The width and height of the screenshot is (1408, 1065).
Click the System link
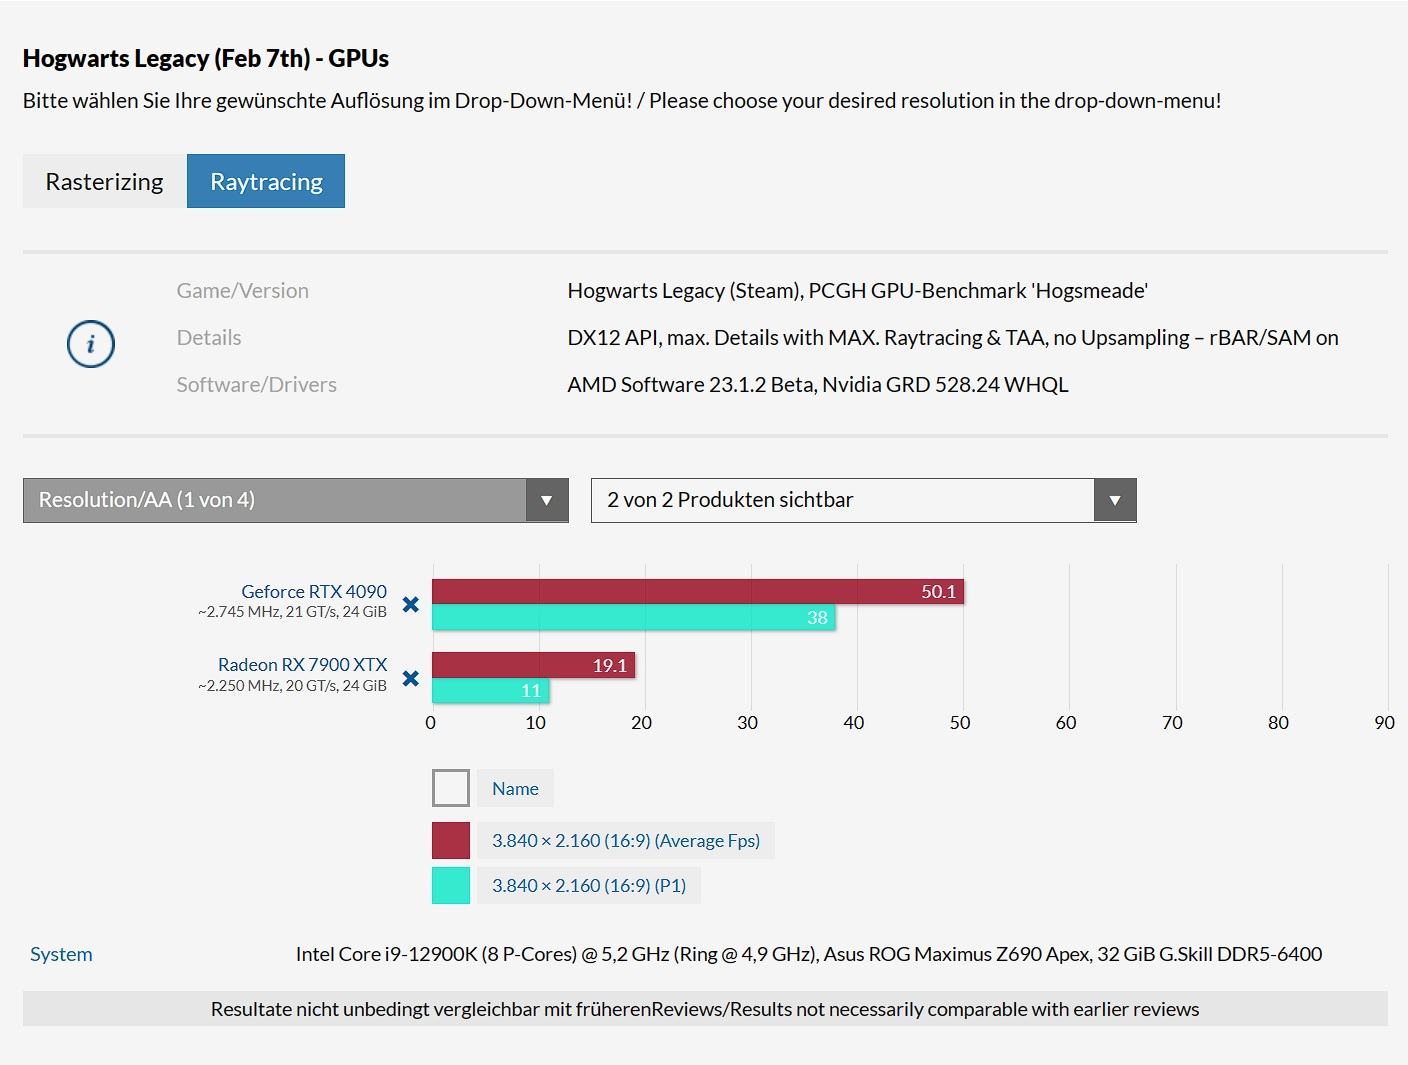click(61, 954)
